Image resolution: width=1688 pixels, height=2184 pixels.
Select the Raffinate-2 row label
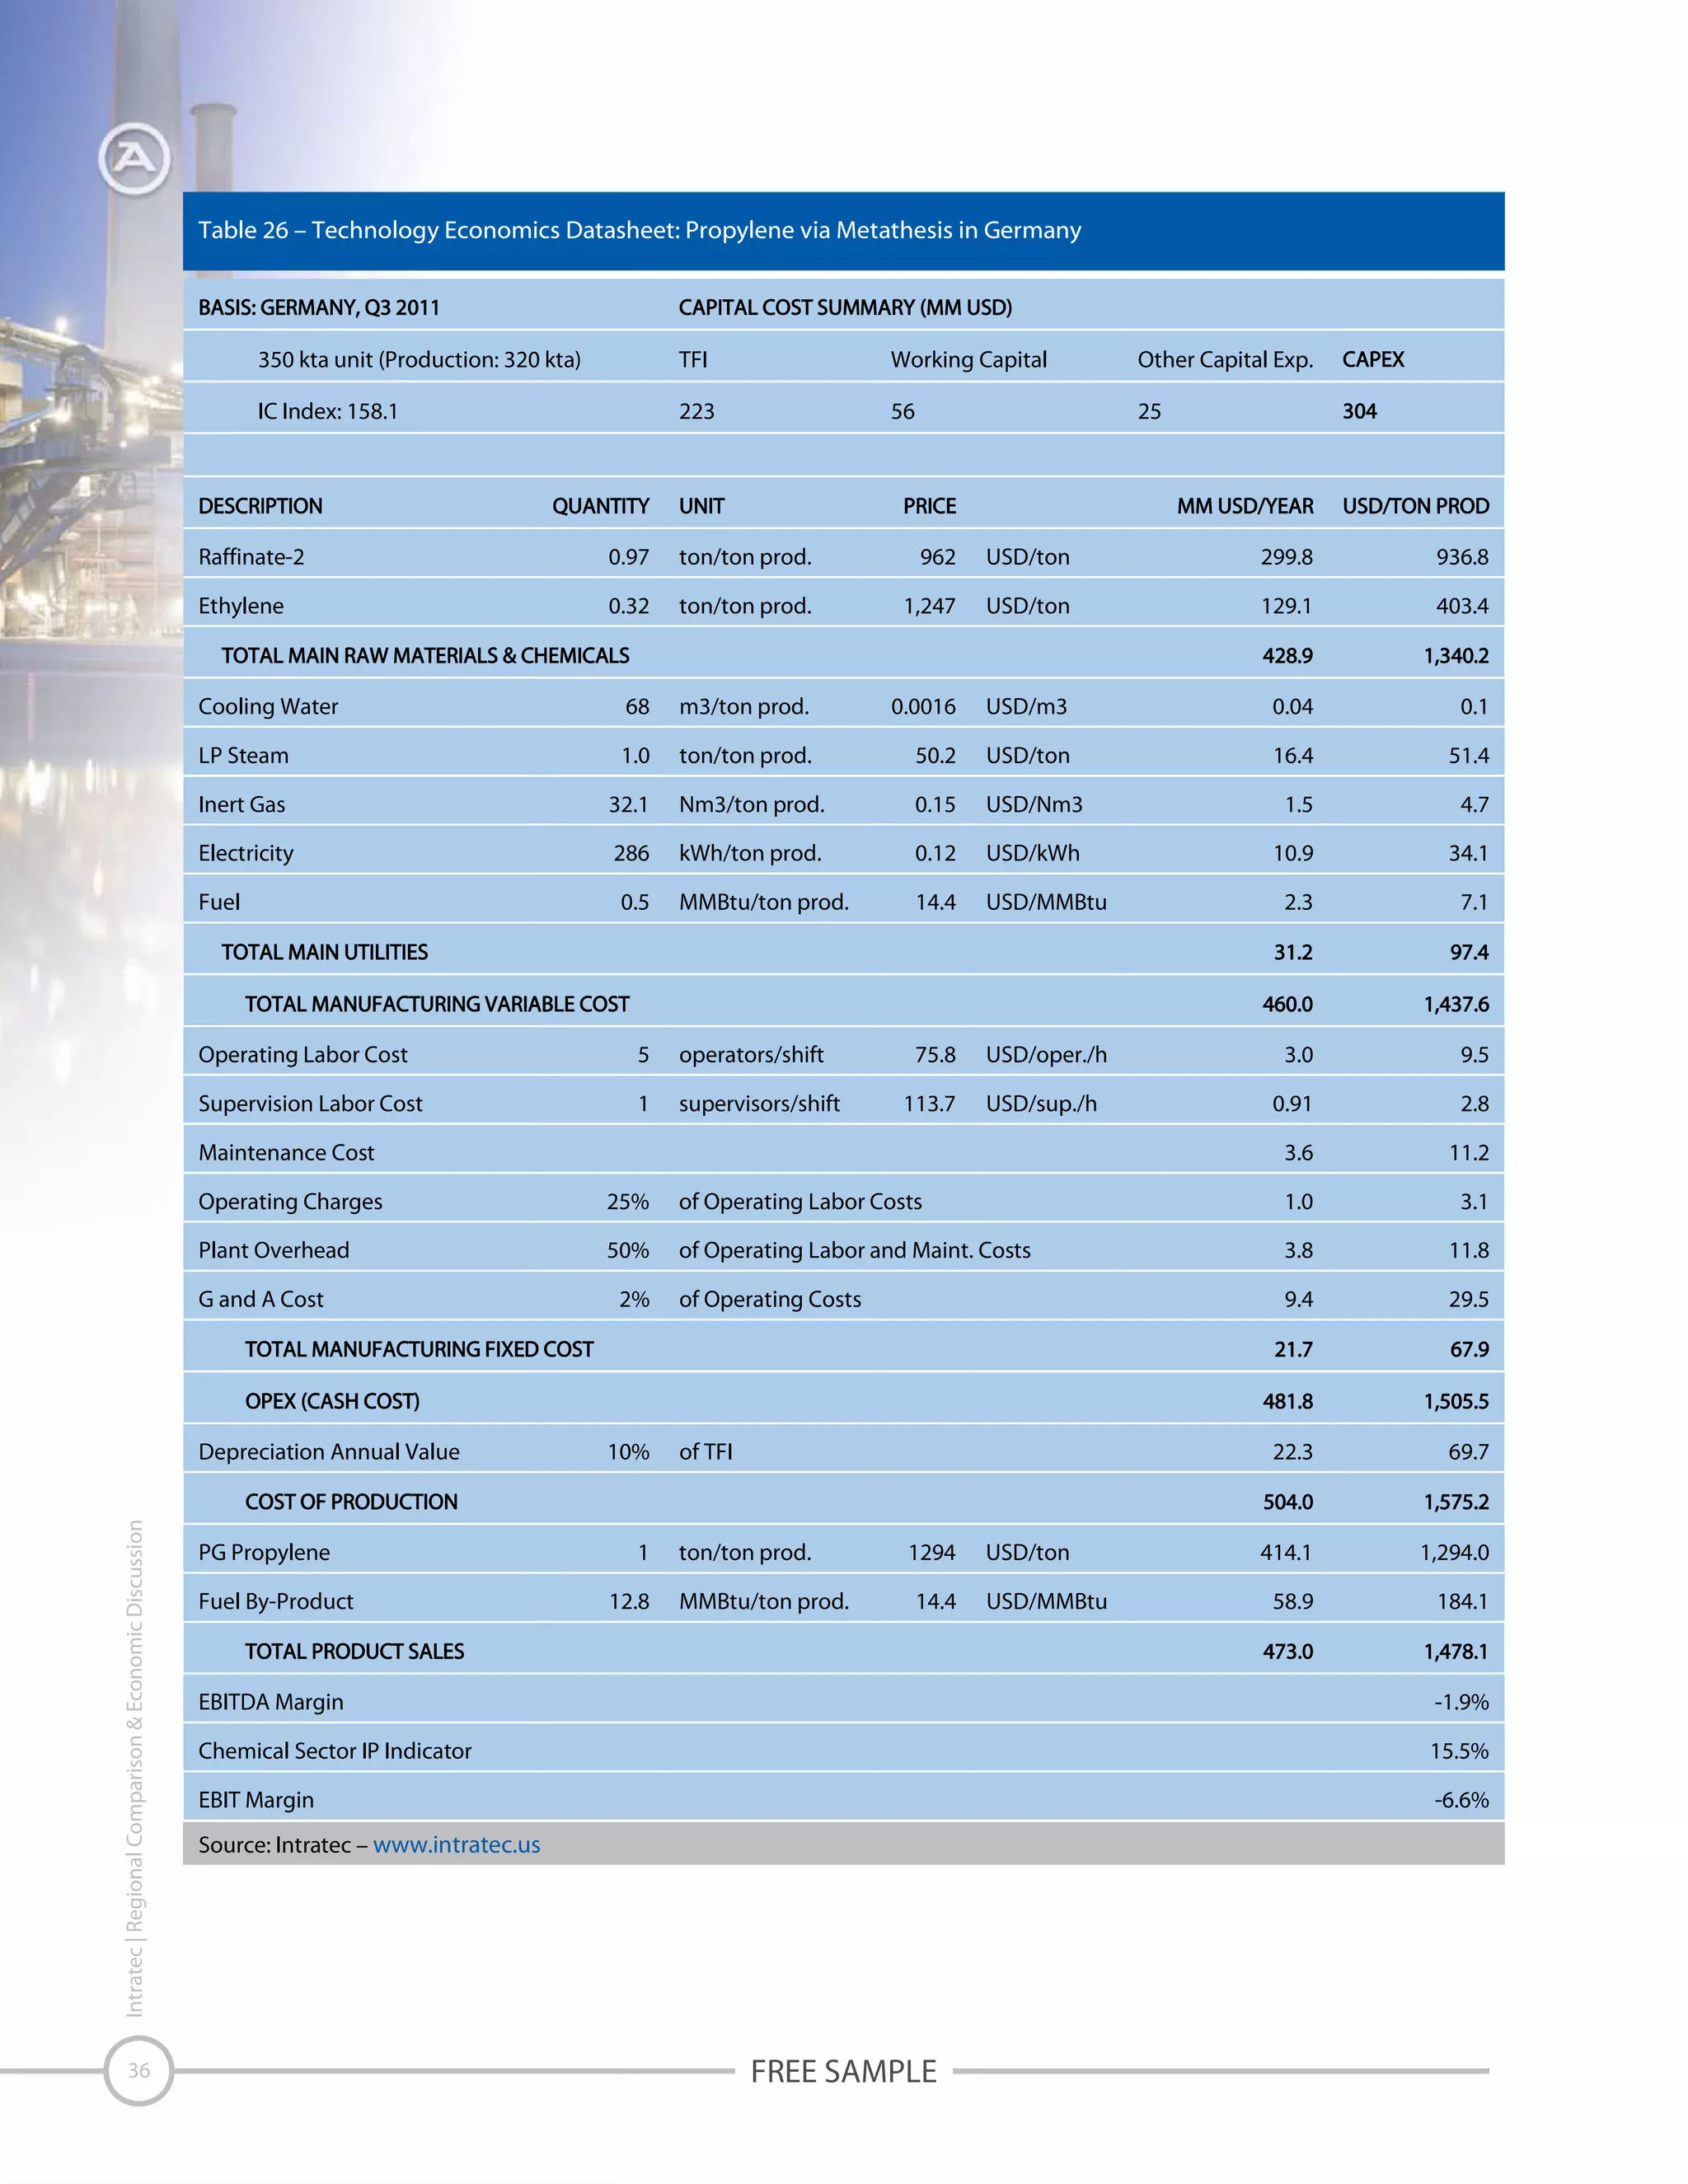[251, 557]
